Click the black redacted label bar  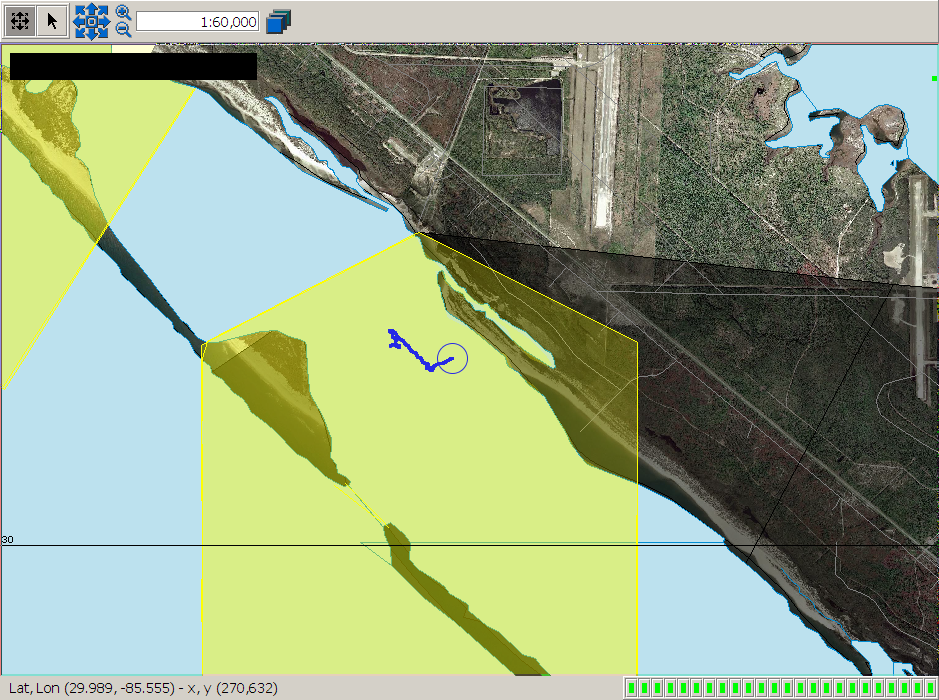pos(133,66)
